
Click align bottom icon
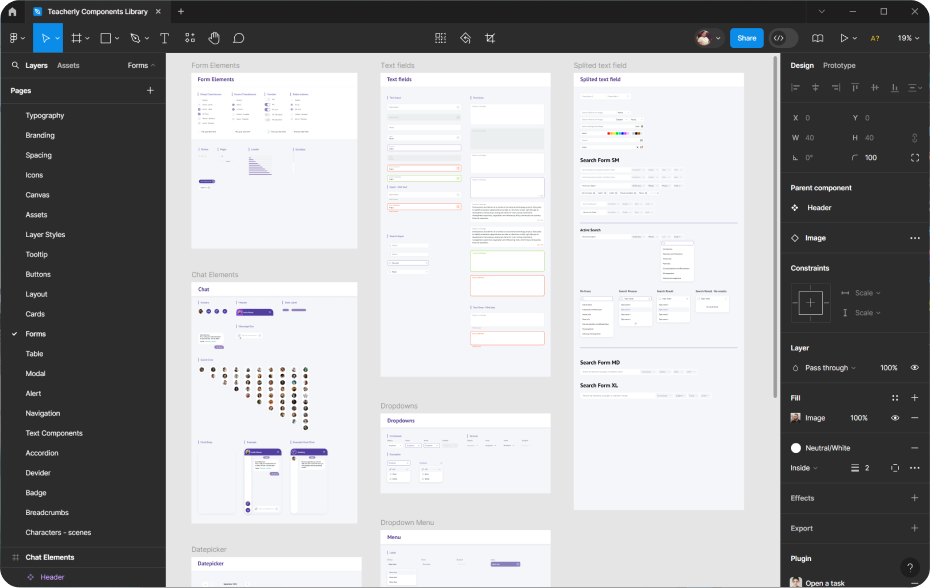(894, 87)
